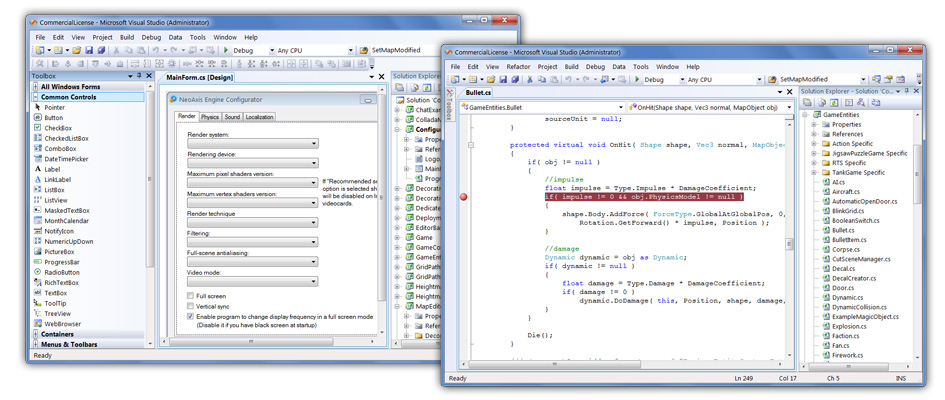Open Tools menu in front window
945x400 pixels.
click(641, 67)
